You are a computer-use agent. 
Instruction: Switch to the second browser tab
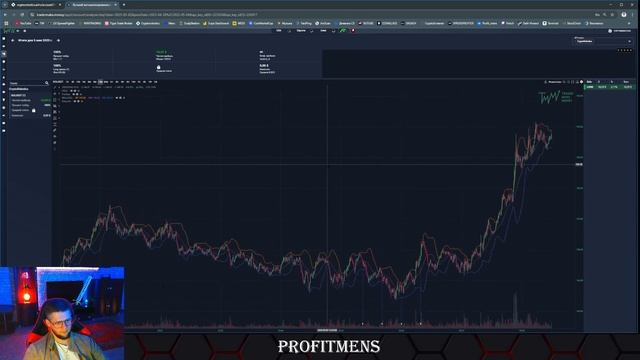pos(92,4)
